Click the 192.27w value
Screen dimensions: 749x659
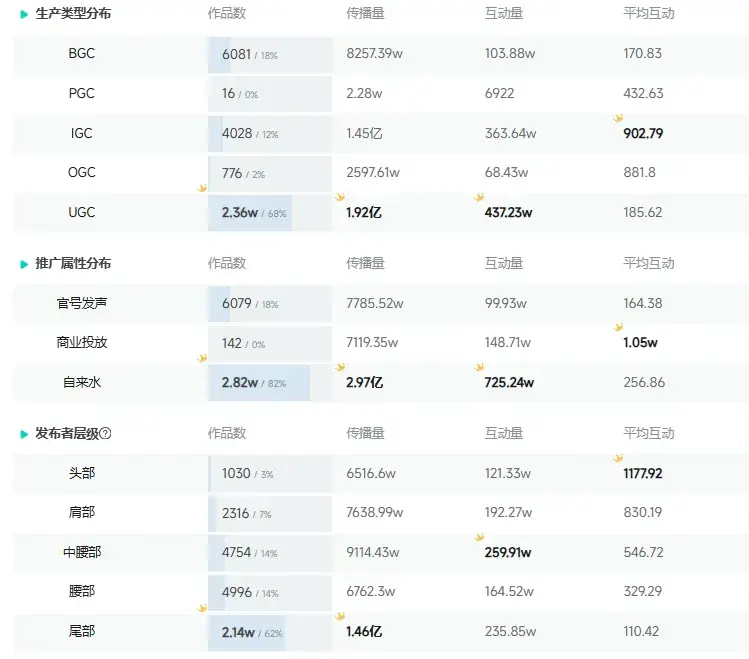coord(508,512)
